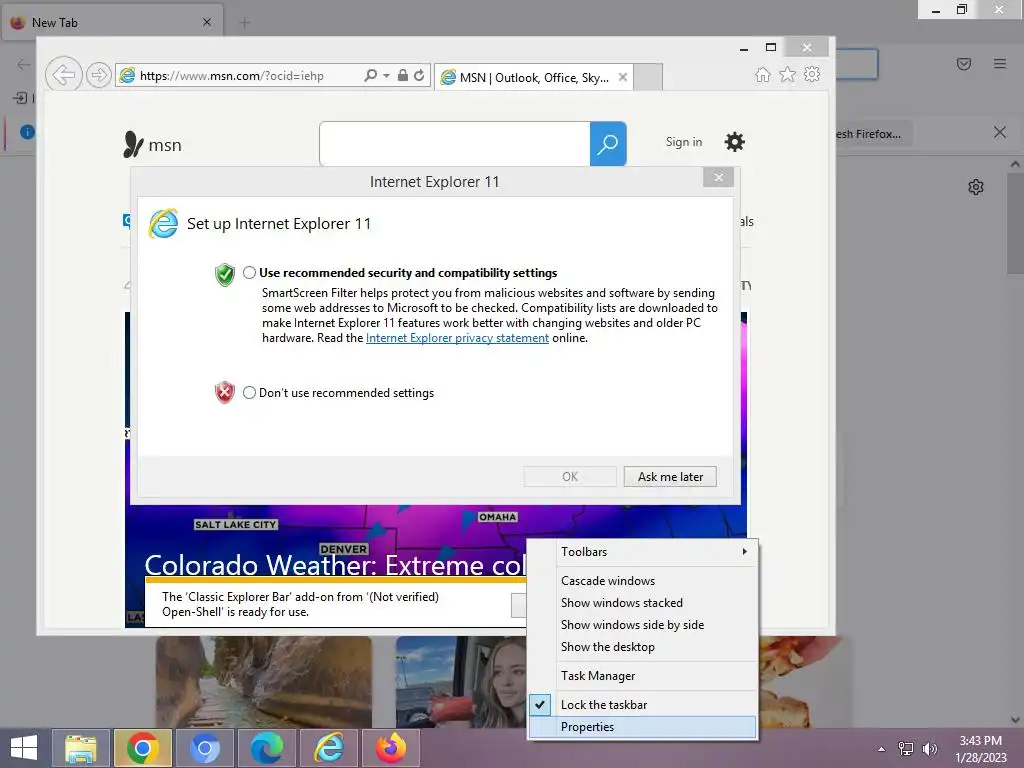This screenshot has width=1024, height=768.
Task: Open Chromium from taskbar
Action: (x=204, y=748)
